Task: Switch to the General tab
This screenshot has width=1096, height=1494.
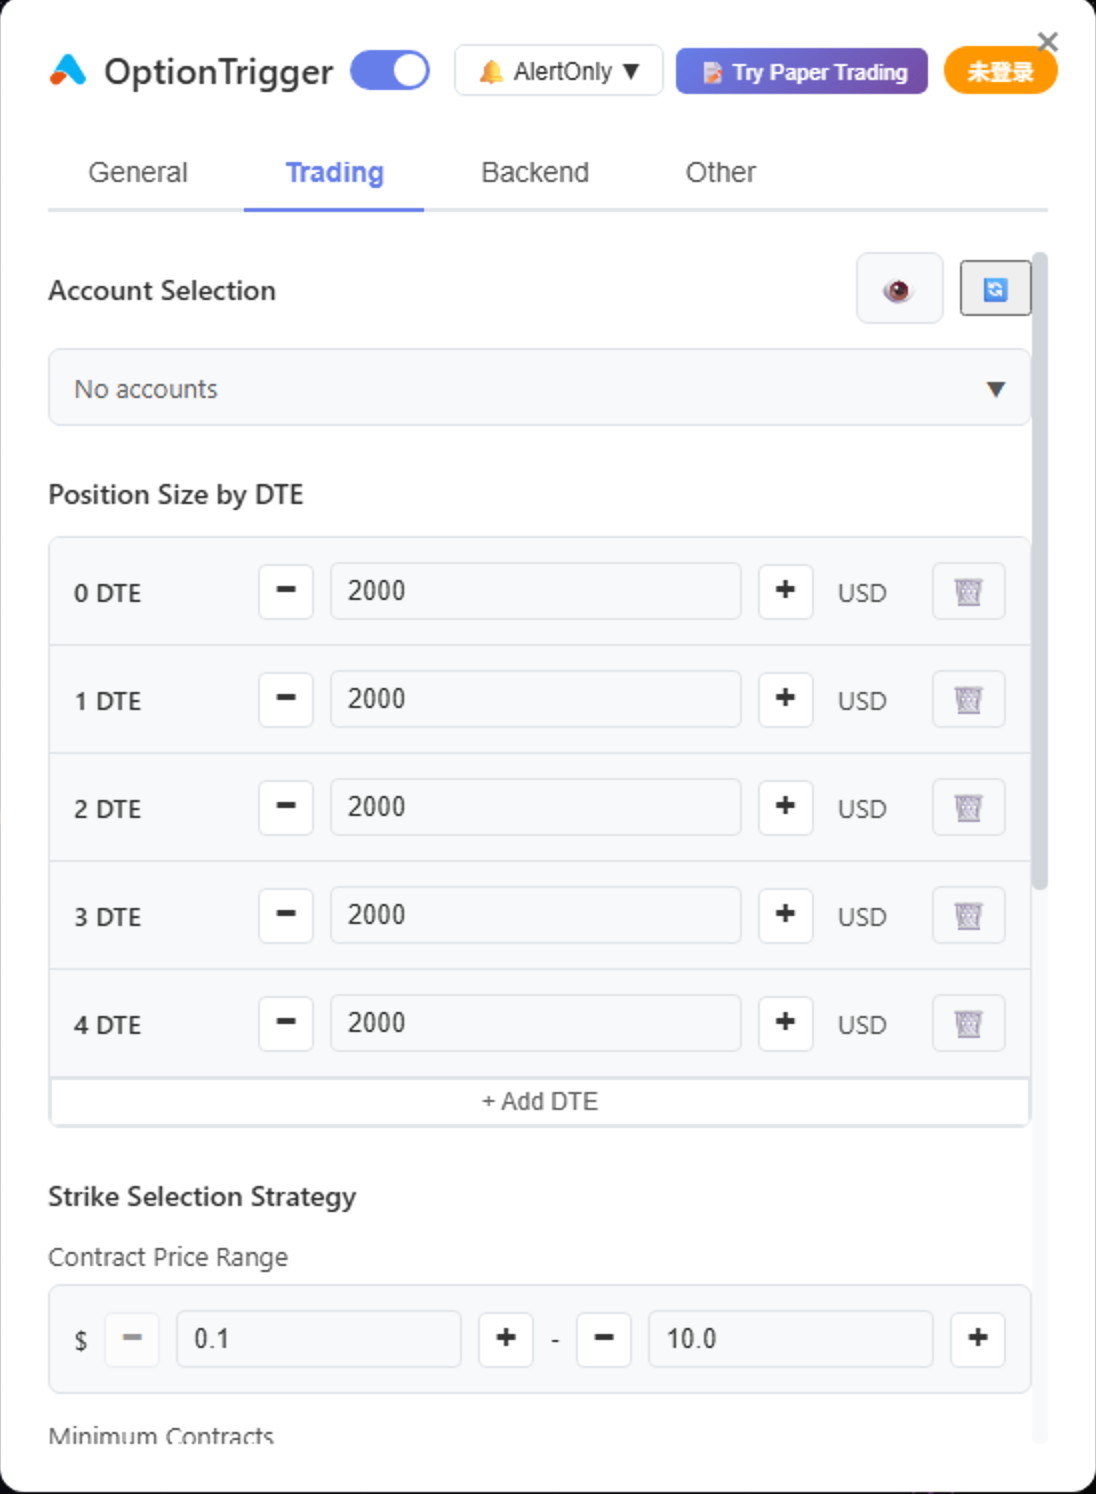Action: click(x=138, y=172)
